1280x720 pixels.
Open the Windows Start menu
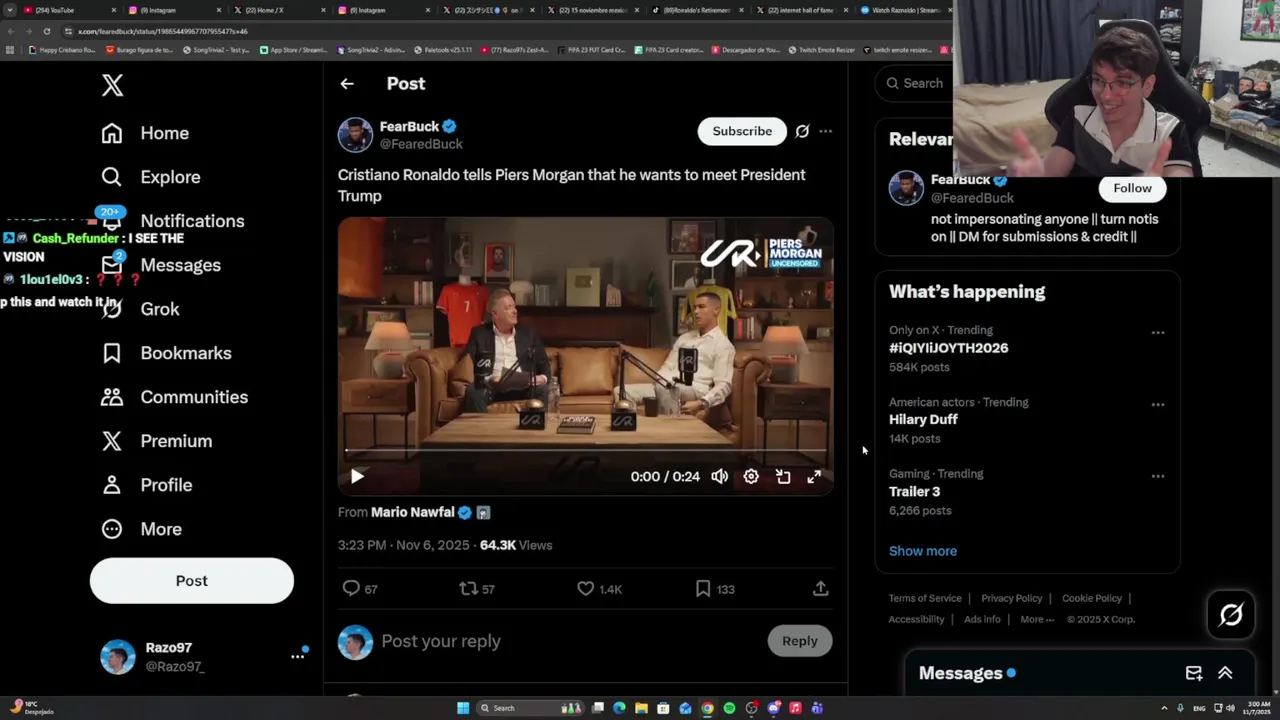[463, 708]
